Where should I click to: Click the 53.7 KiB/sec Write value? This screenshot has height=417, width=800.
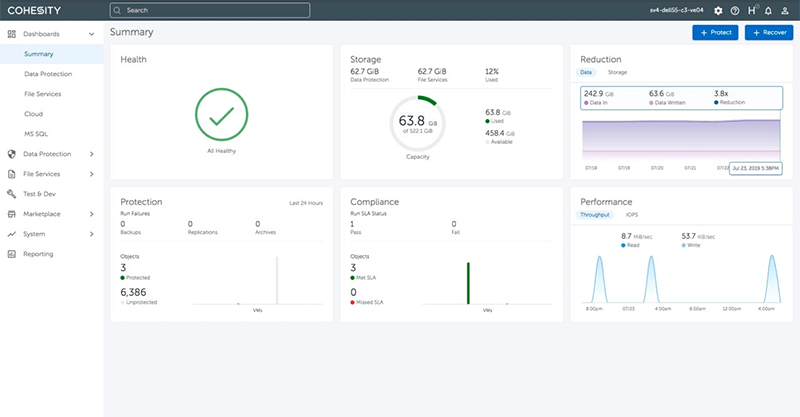point(698,236)
